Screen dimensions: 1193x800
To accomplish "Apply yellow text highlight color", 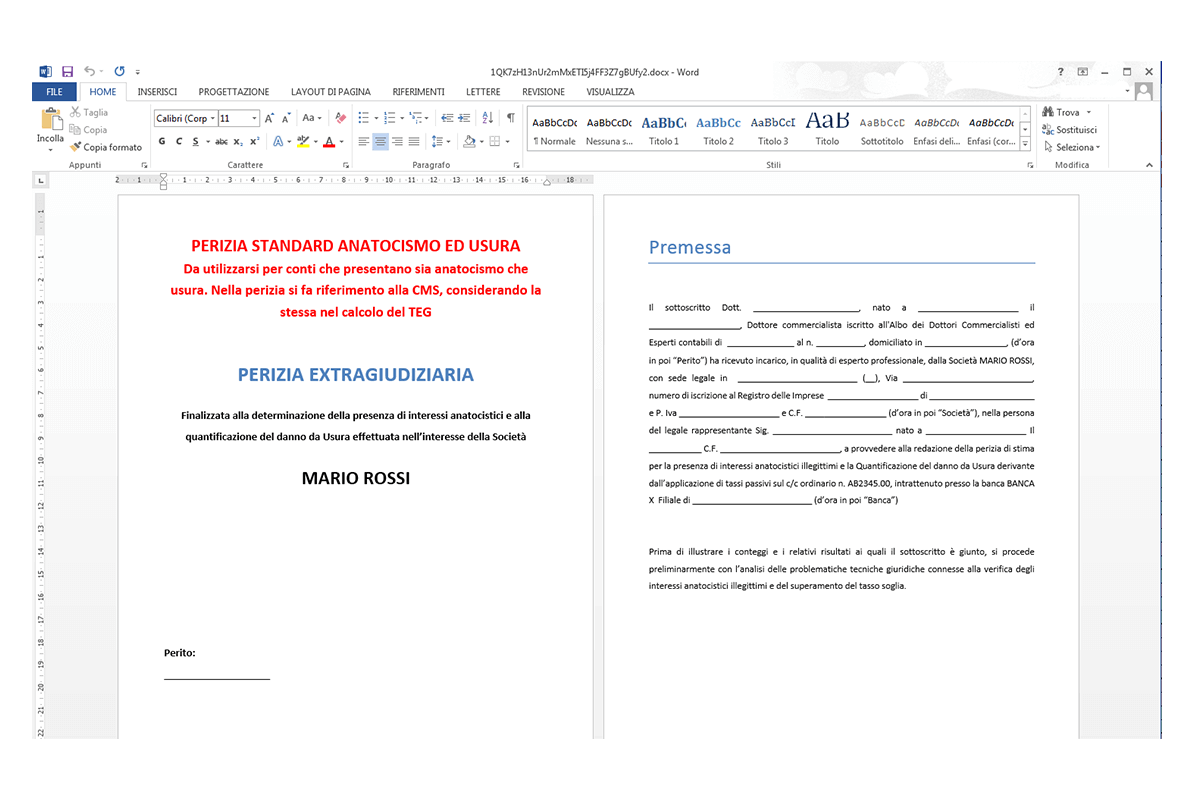I will pos(303,142).
